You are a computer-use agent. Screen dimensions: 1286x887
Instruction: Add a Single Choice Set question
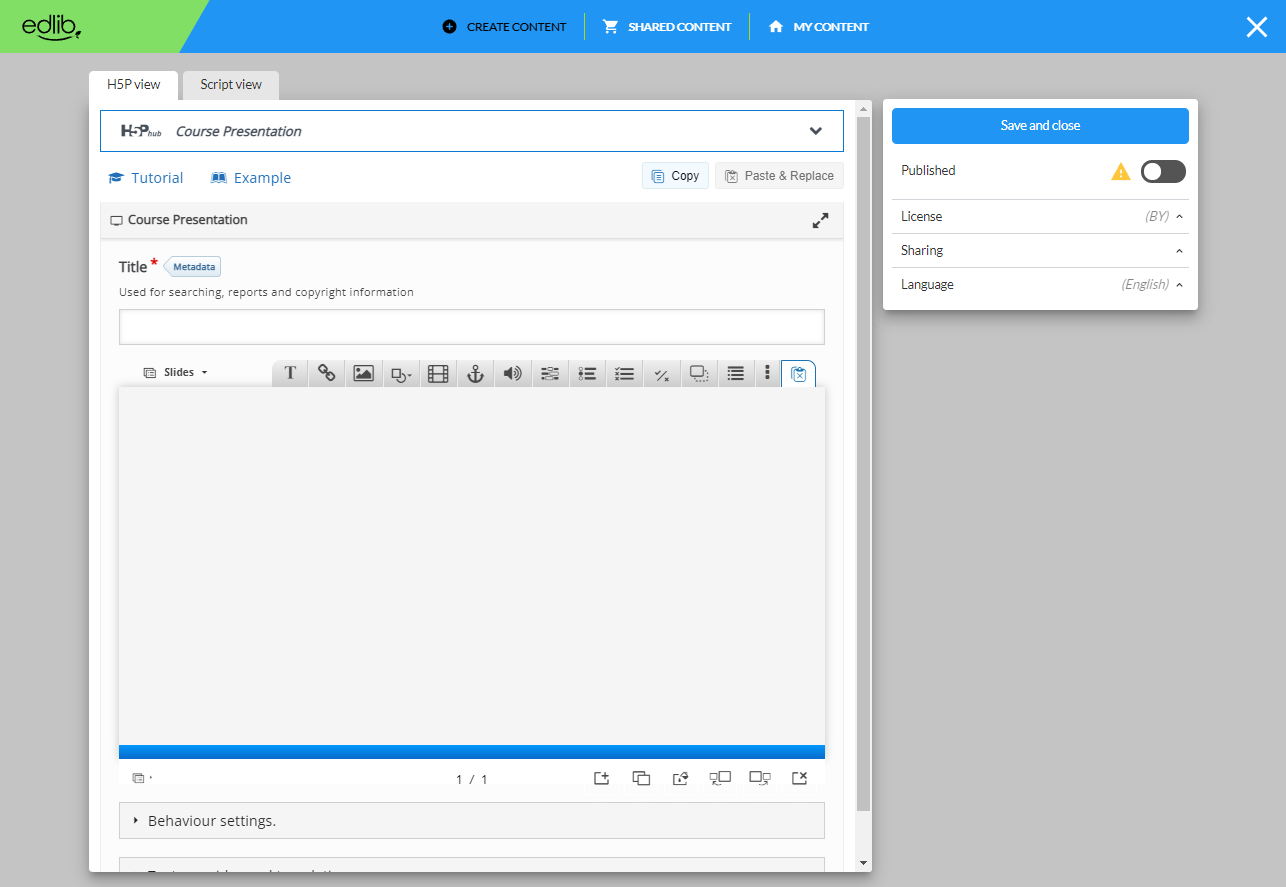coord(587,373)
